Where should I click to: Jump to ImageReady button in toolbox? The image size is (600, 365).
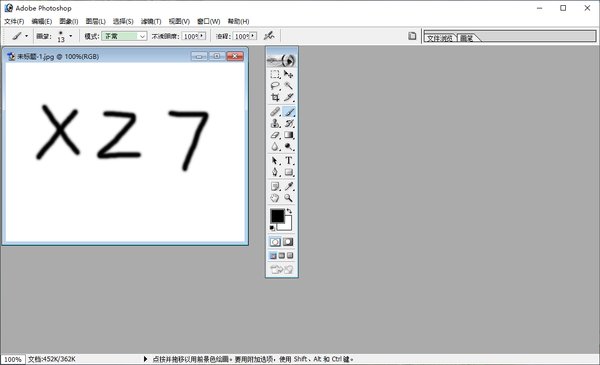(282, 269)
